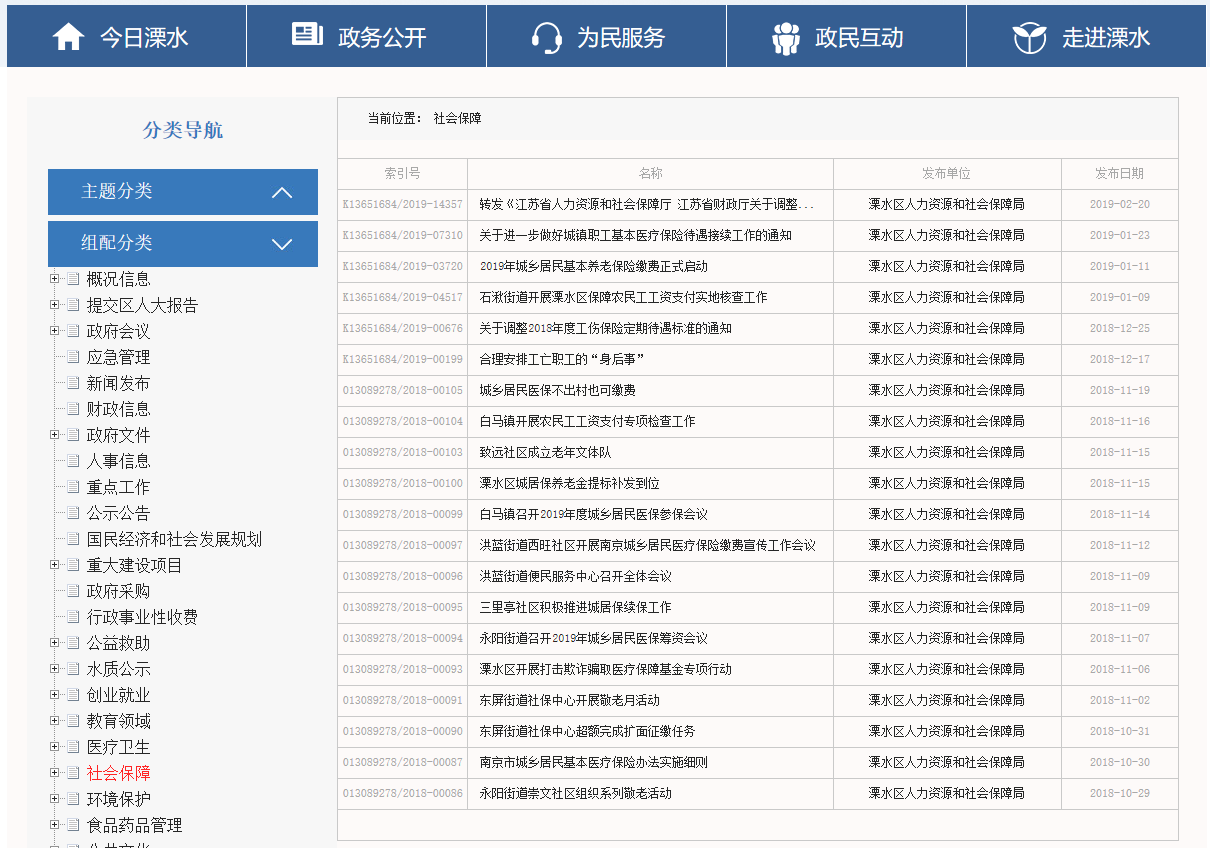Click the home icon beside 今日溧水
1210x848 pixels.
[68, 37]
